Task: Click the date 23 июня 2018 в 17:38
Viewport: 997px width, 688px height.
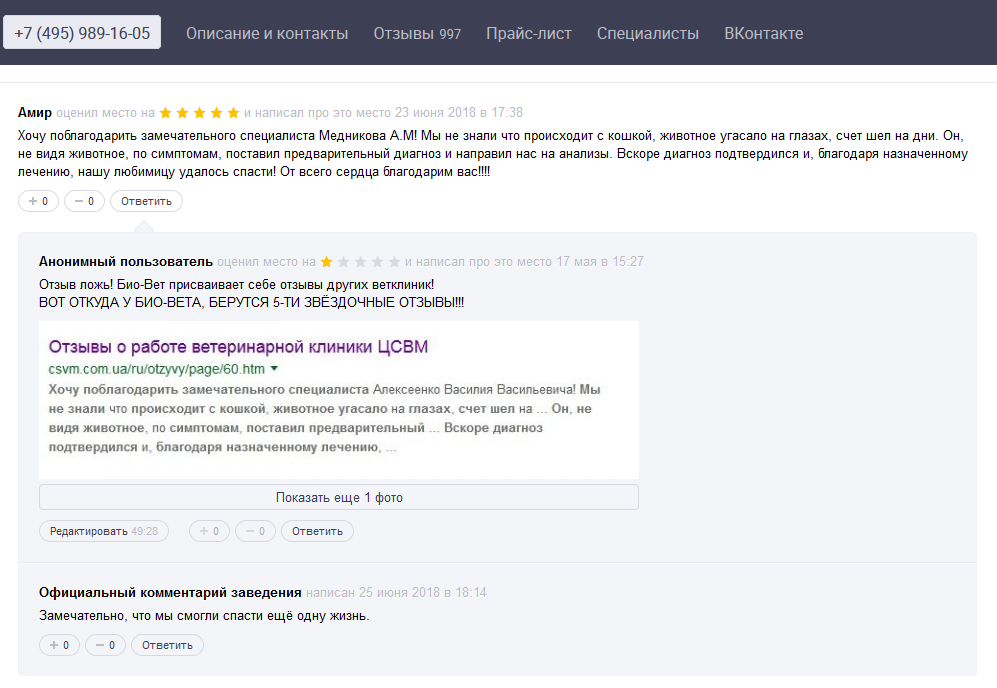Action: pyautogui.click(x=458, y=113)
